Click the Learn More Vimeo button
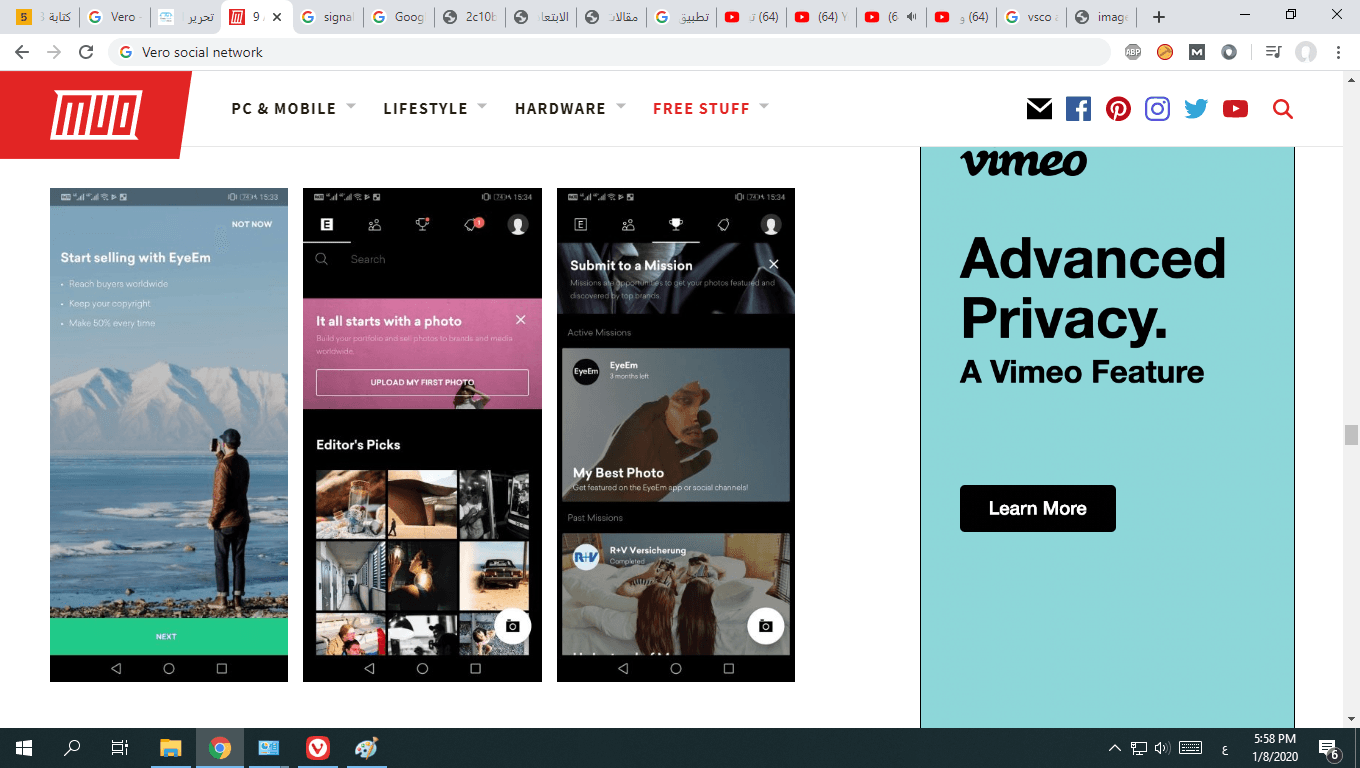 (1037, 508)
